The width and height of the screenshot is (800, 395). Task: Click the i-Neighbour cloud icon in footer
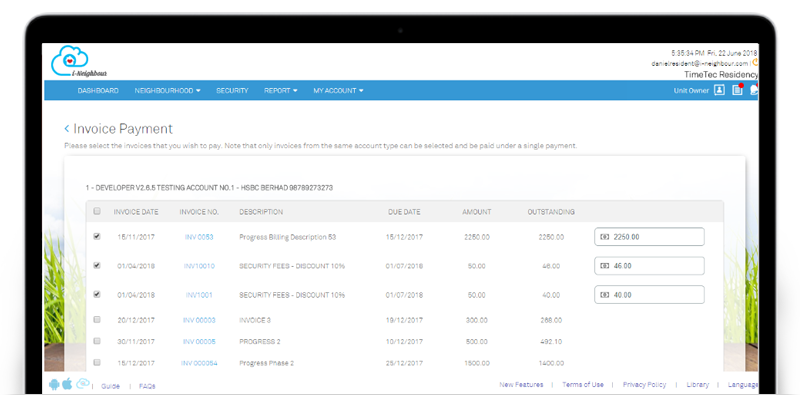click(x=83, y=384)
